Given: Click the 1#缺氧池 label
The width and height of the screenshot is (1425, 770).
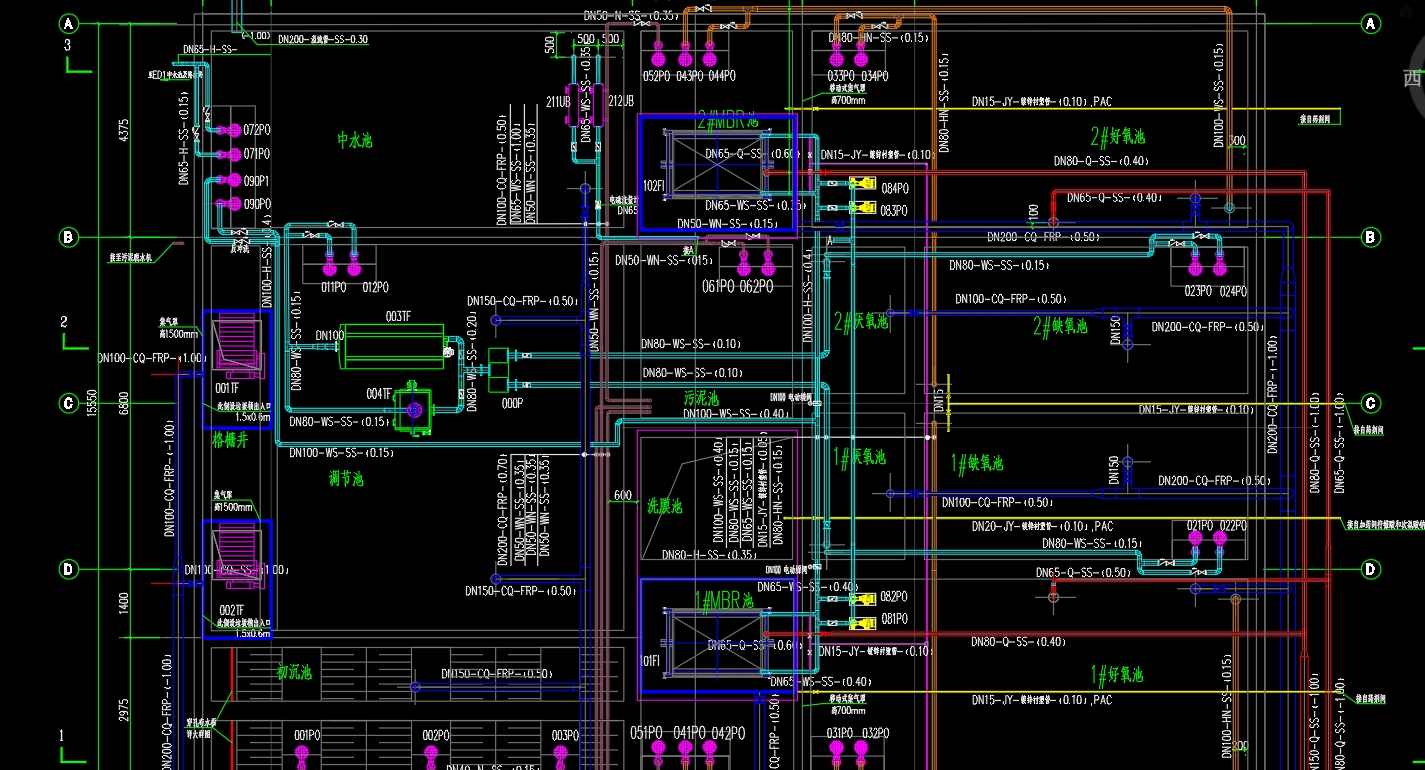Looking at the screenshot, I should click(x=977, y=463).
